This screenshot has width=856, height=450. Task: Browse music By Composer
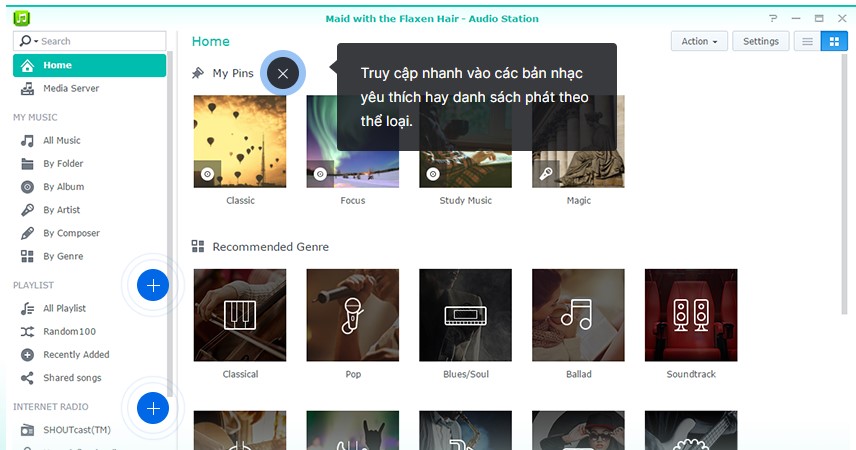click(70, 233)
